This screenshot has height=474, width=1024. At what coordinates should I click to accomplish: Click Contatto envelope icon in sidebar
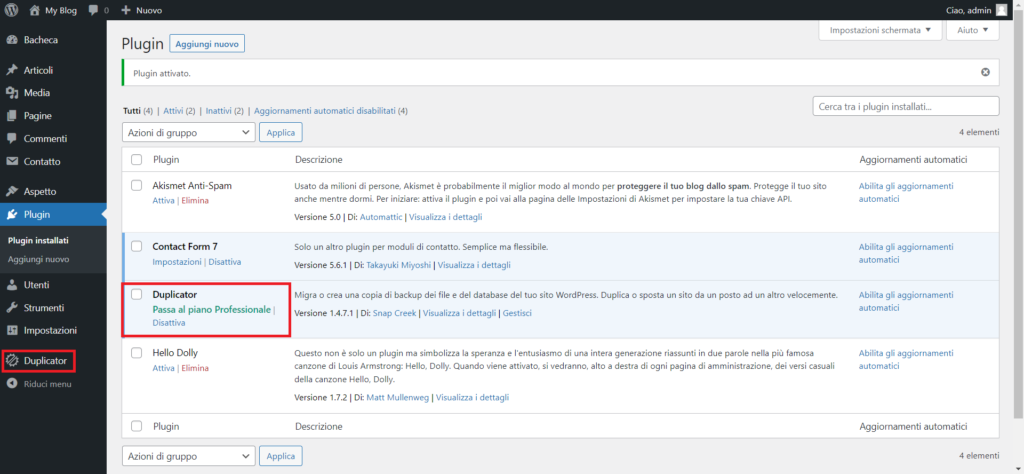12,161
